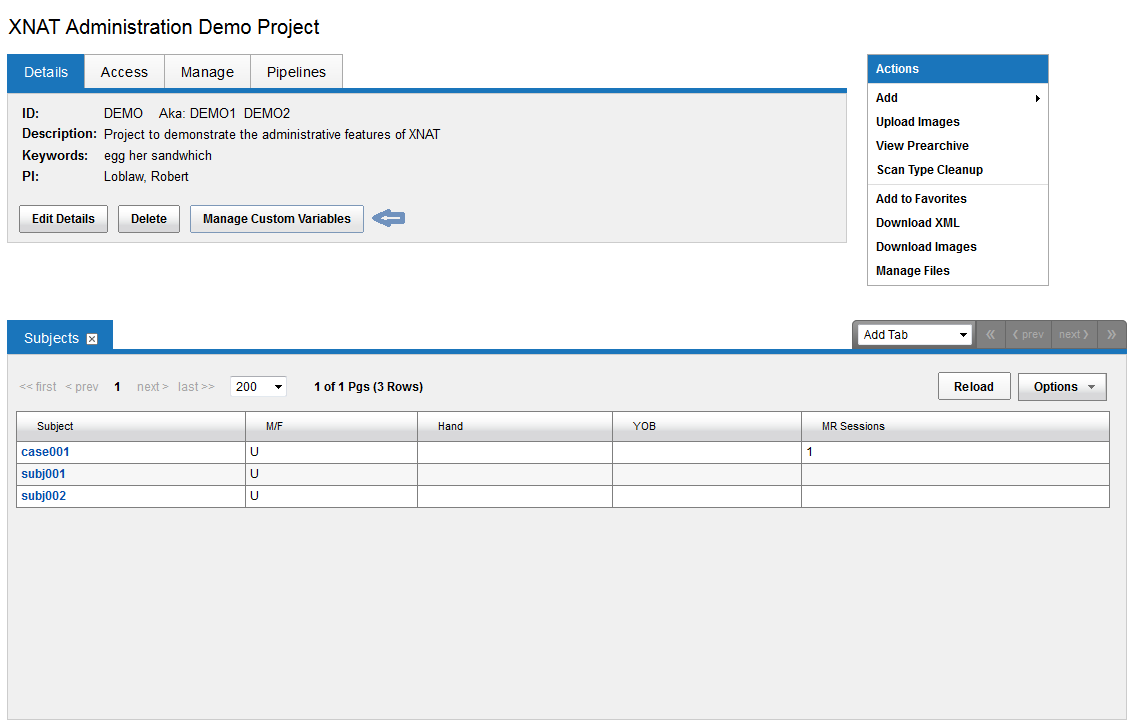This screenshot has width=1133, height=727.
Task: Open subject case001 link
Action: [45, 452]
